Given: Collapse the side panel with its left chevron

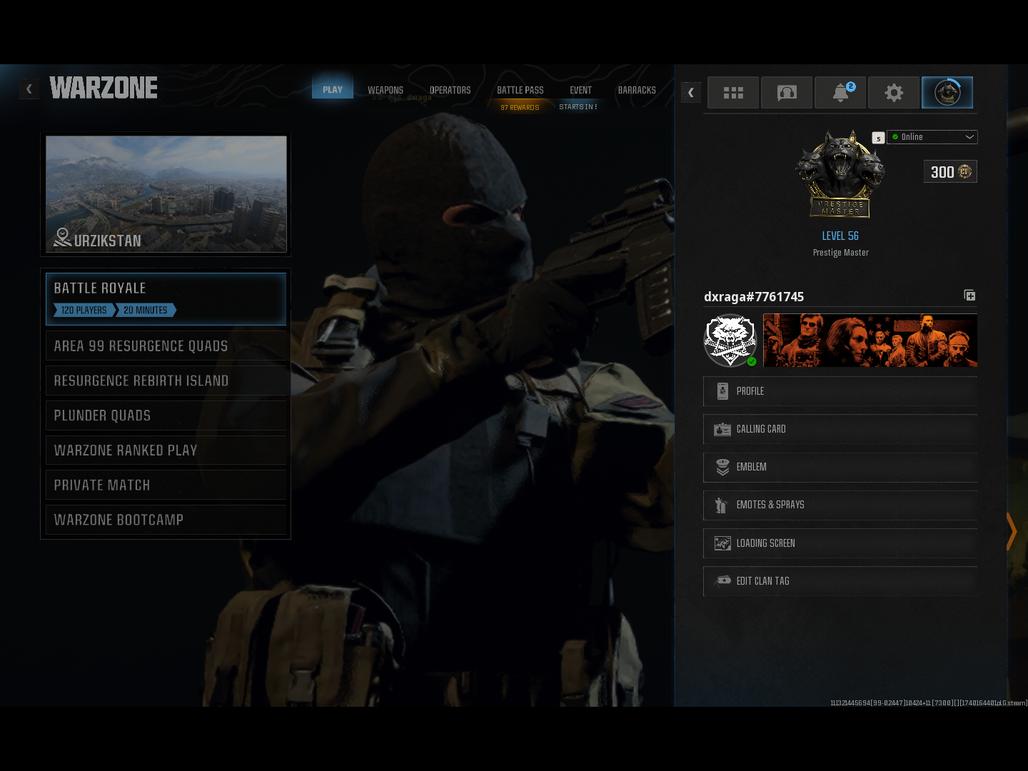Looking at the screenshot, I should click(690, 92).
